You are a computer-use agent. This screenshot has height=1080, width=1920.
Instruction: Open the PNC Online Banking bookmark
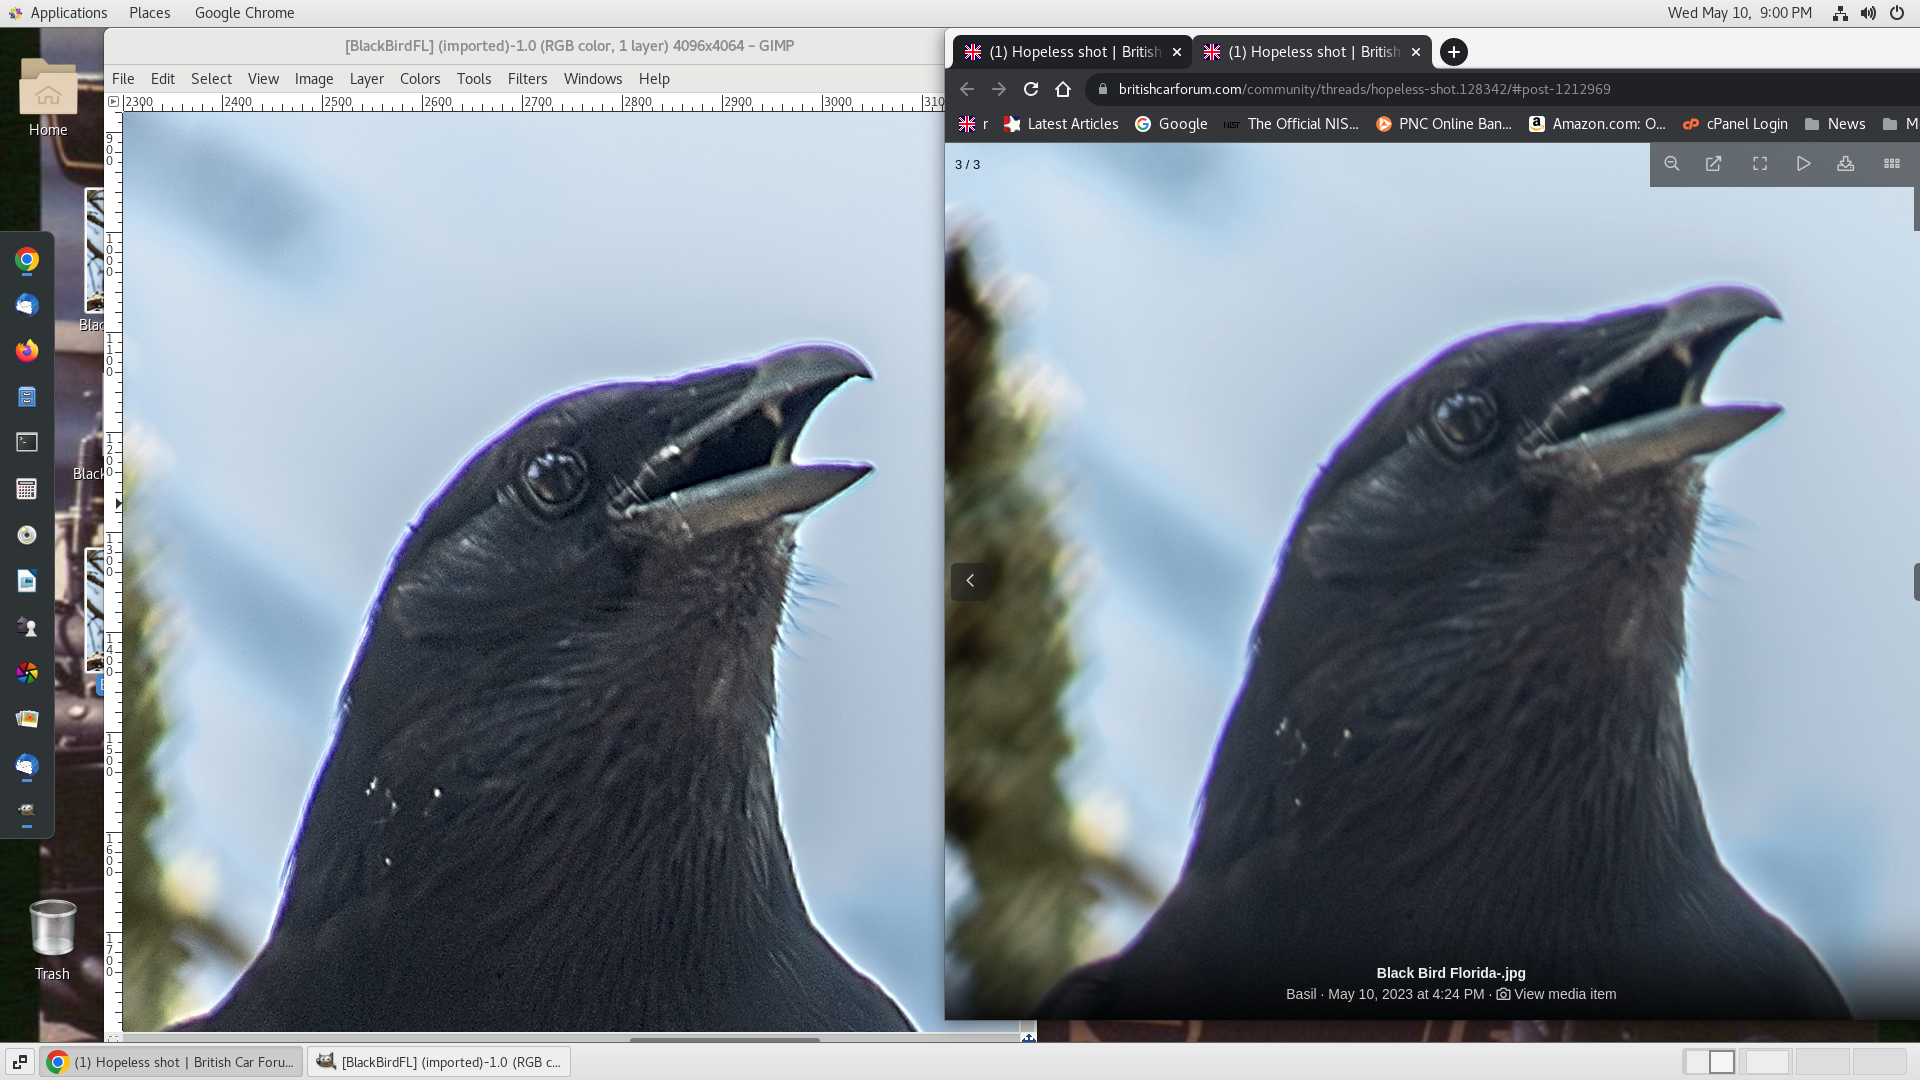tap(1444, 124)
